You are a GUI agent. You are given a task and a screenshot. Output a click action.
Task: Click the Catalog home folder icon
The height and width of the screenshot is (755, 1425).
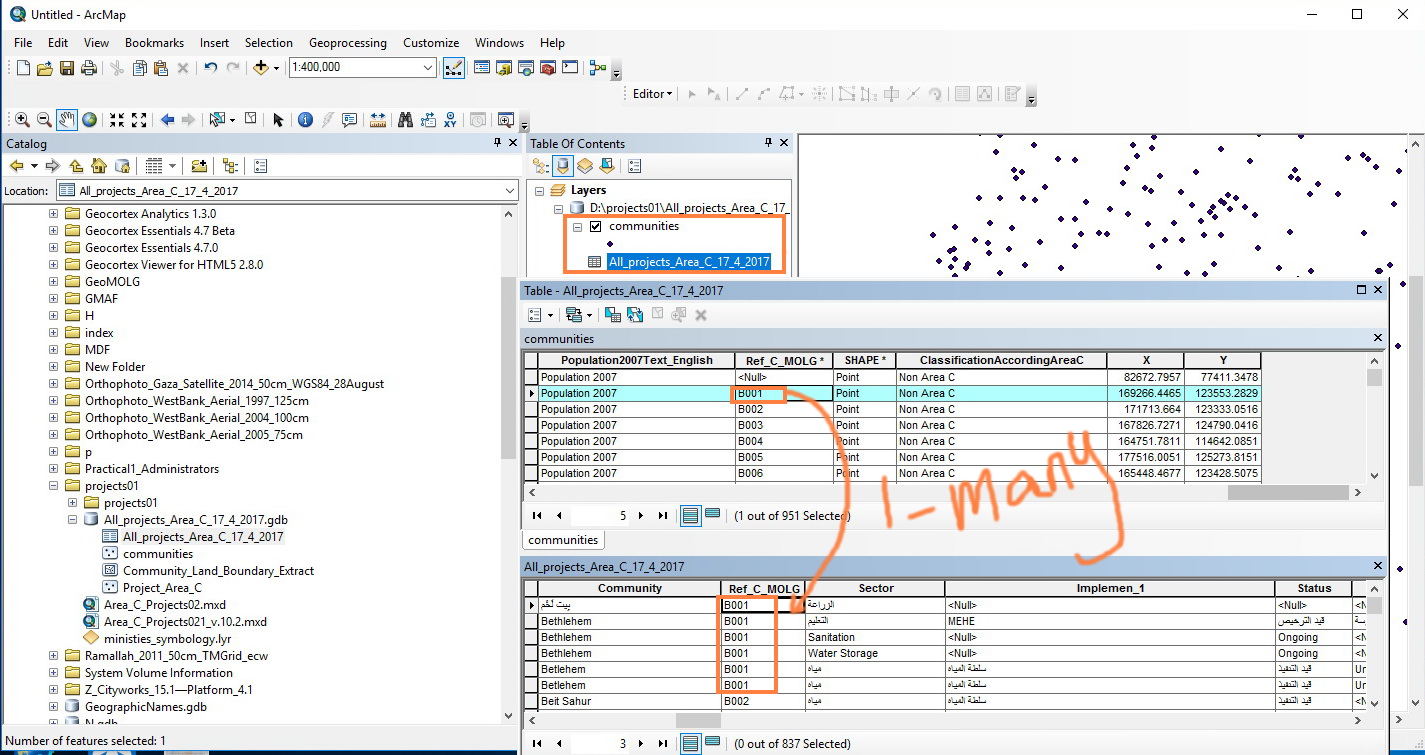pos(99,166)
